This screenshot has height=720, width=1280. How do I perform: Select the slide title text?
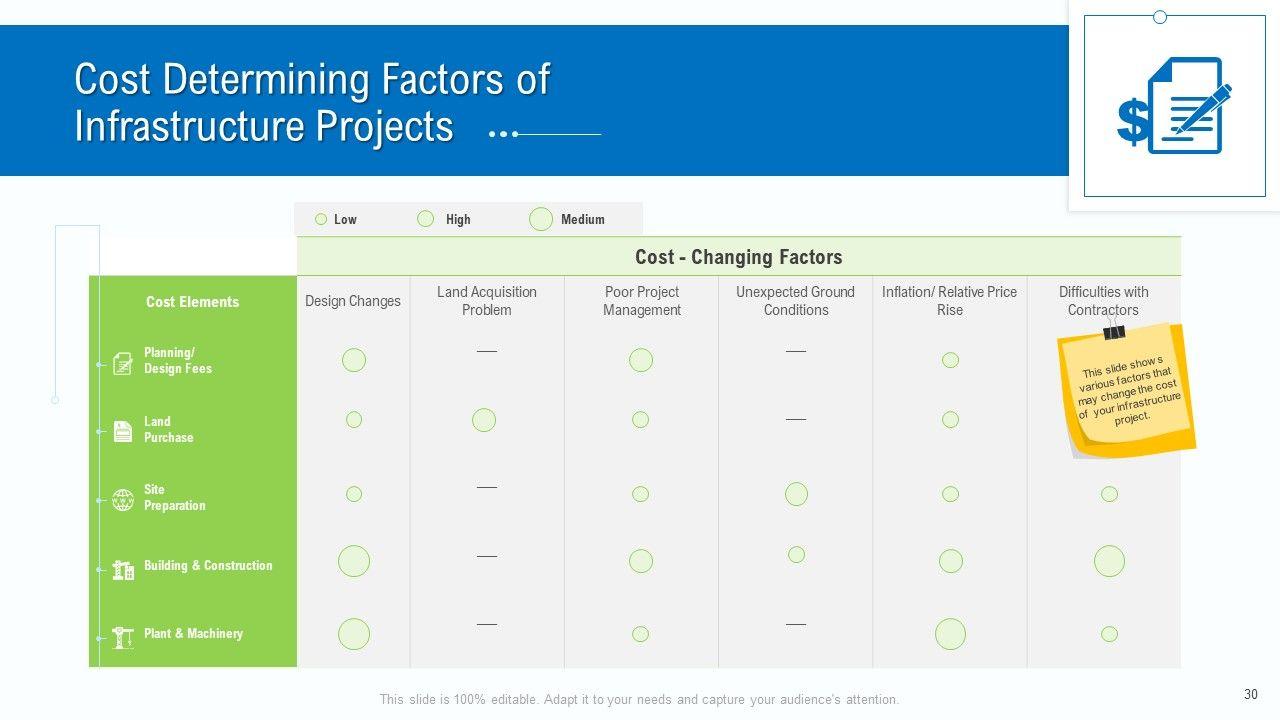[312, 103]
